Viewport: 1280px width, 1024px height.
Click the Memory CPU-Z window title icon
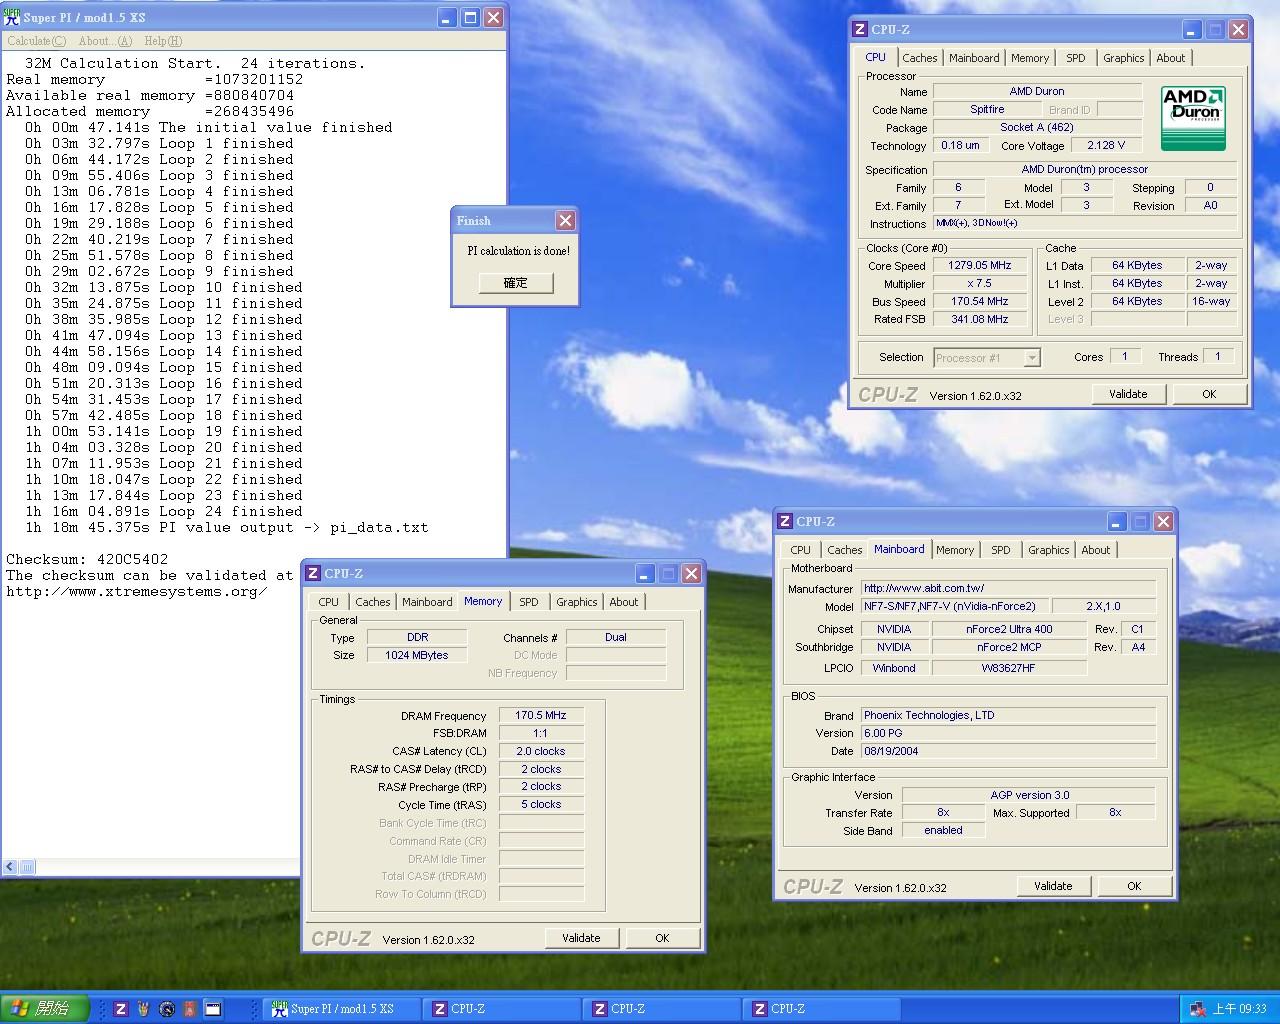pos(313,573)
